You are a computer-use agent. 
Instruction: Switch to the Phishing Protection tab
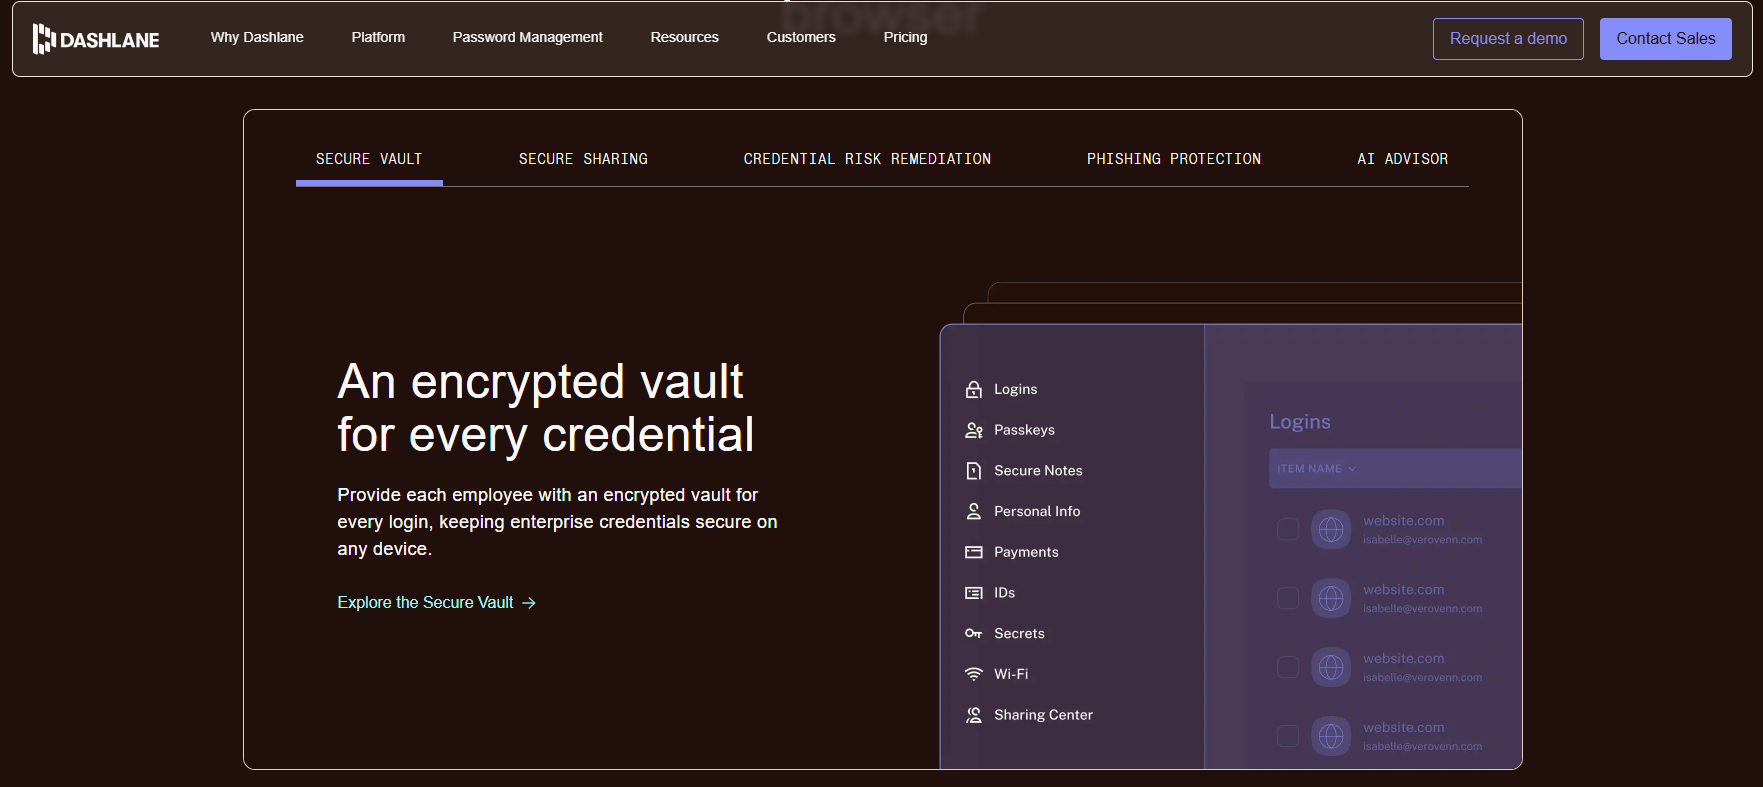pyautogui.click(x=1174, y=159)
